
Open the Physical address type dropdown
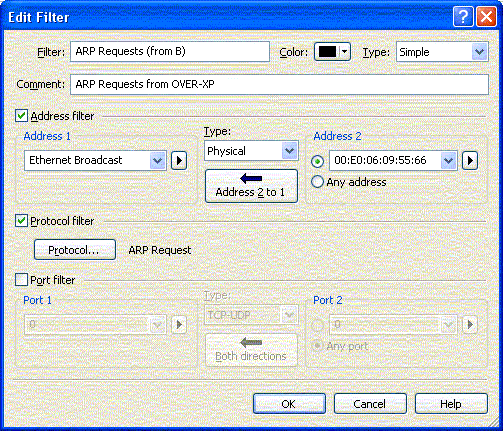(289, 151)
